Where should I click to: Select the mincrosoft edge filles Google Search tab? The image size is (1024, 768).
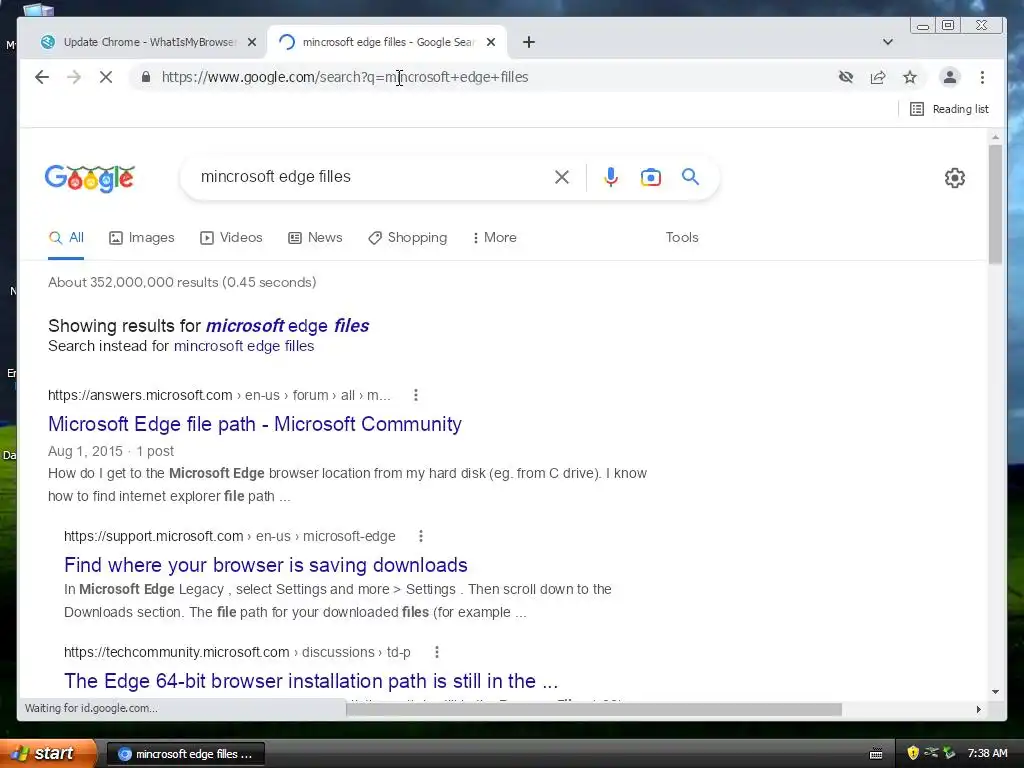point(387,42)
